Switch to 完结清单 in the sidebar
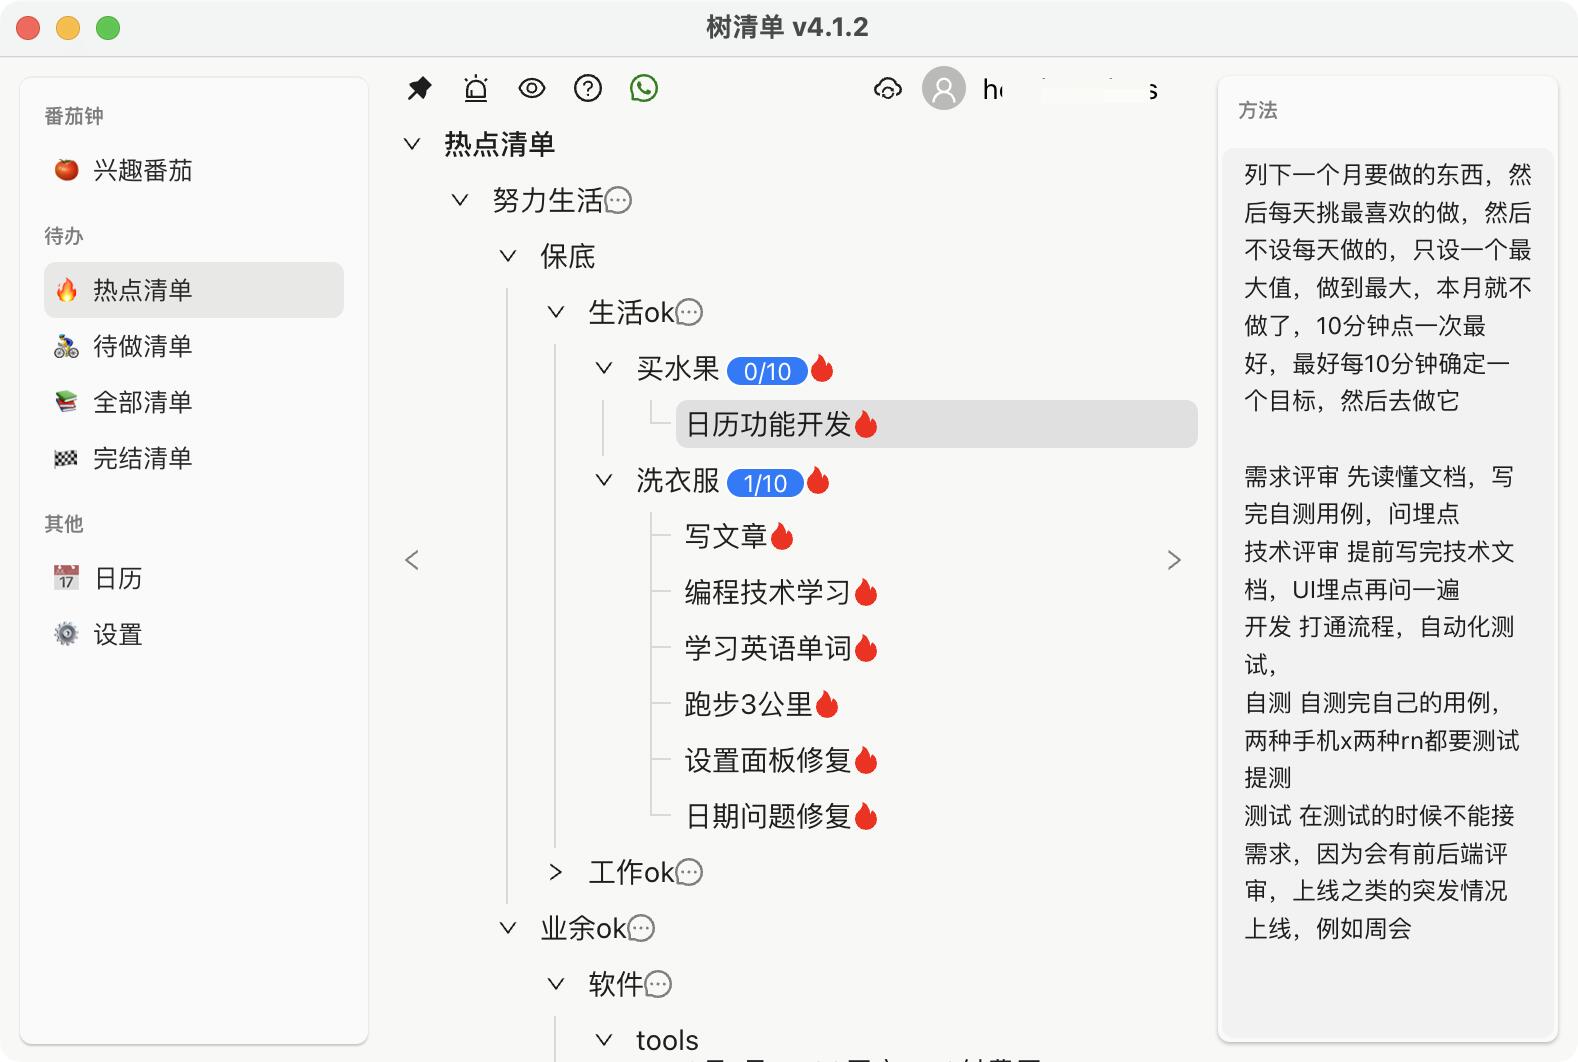Image resolution: width=1578 pixels, height=1062 pixels. point(142,458)
